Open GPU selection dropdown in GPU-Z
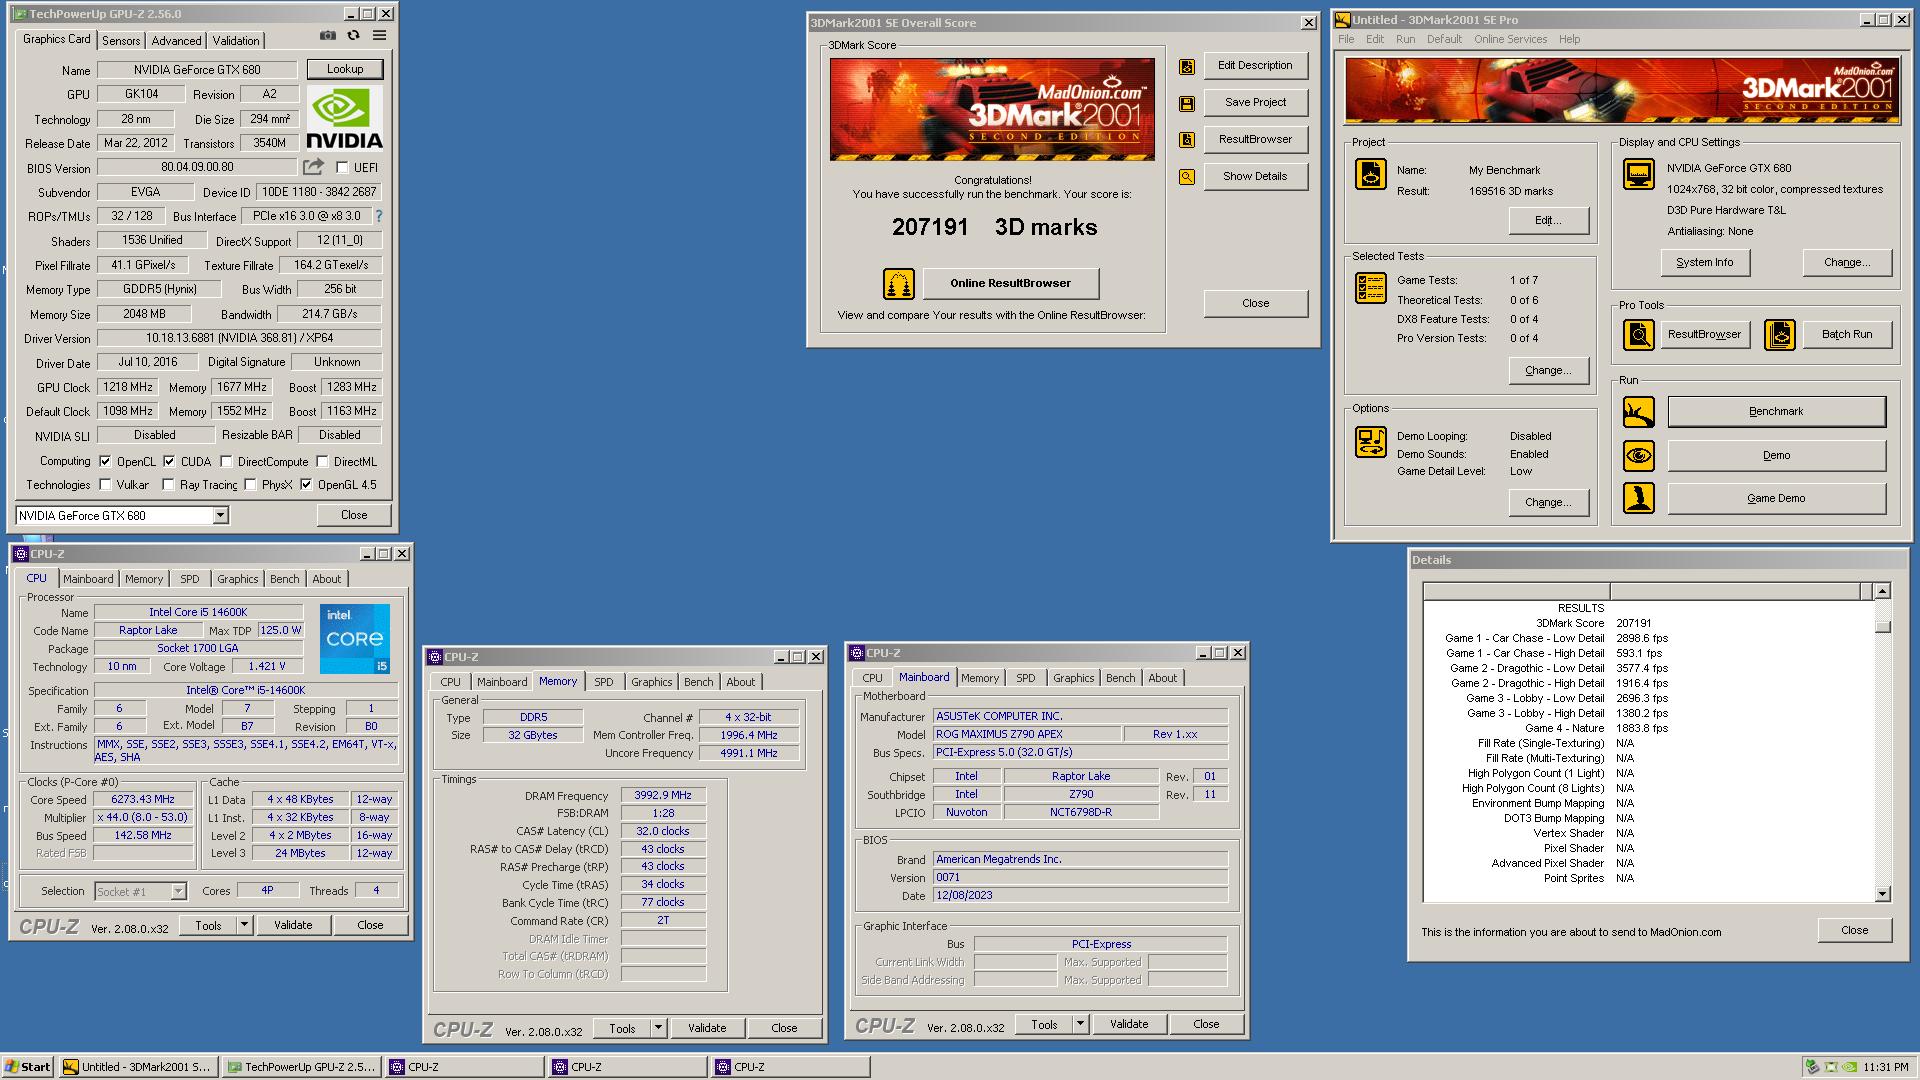The image size is (1920, 1080). (220, 516)
